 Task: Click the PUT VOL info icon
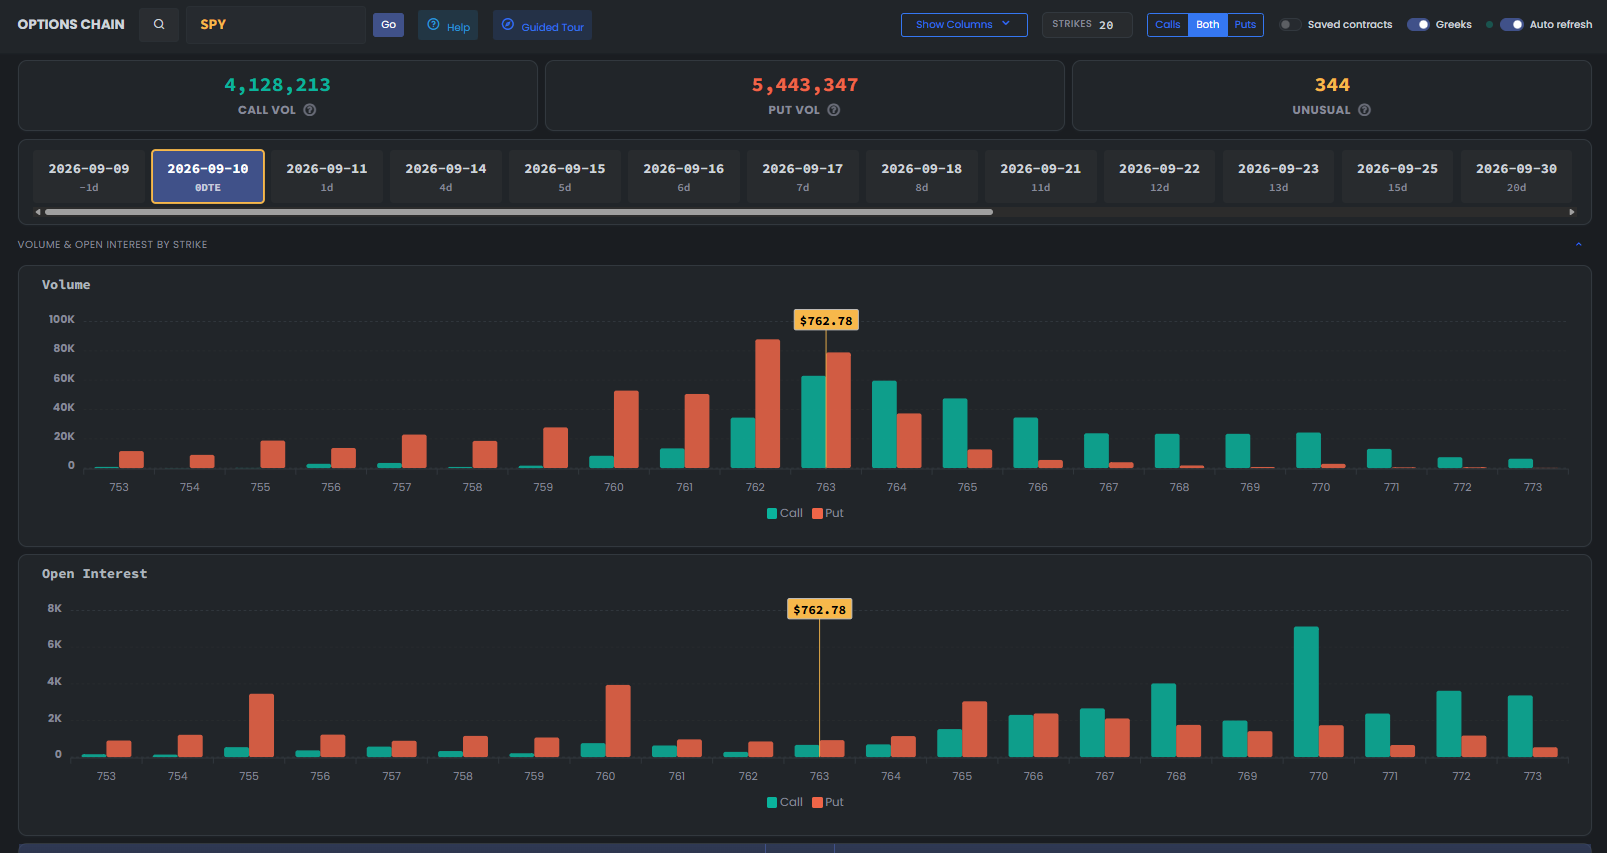tap(834, 110)
